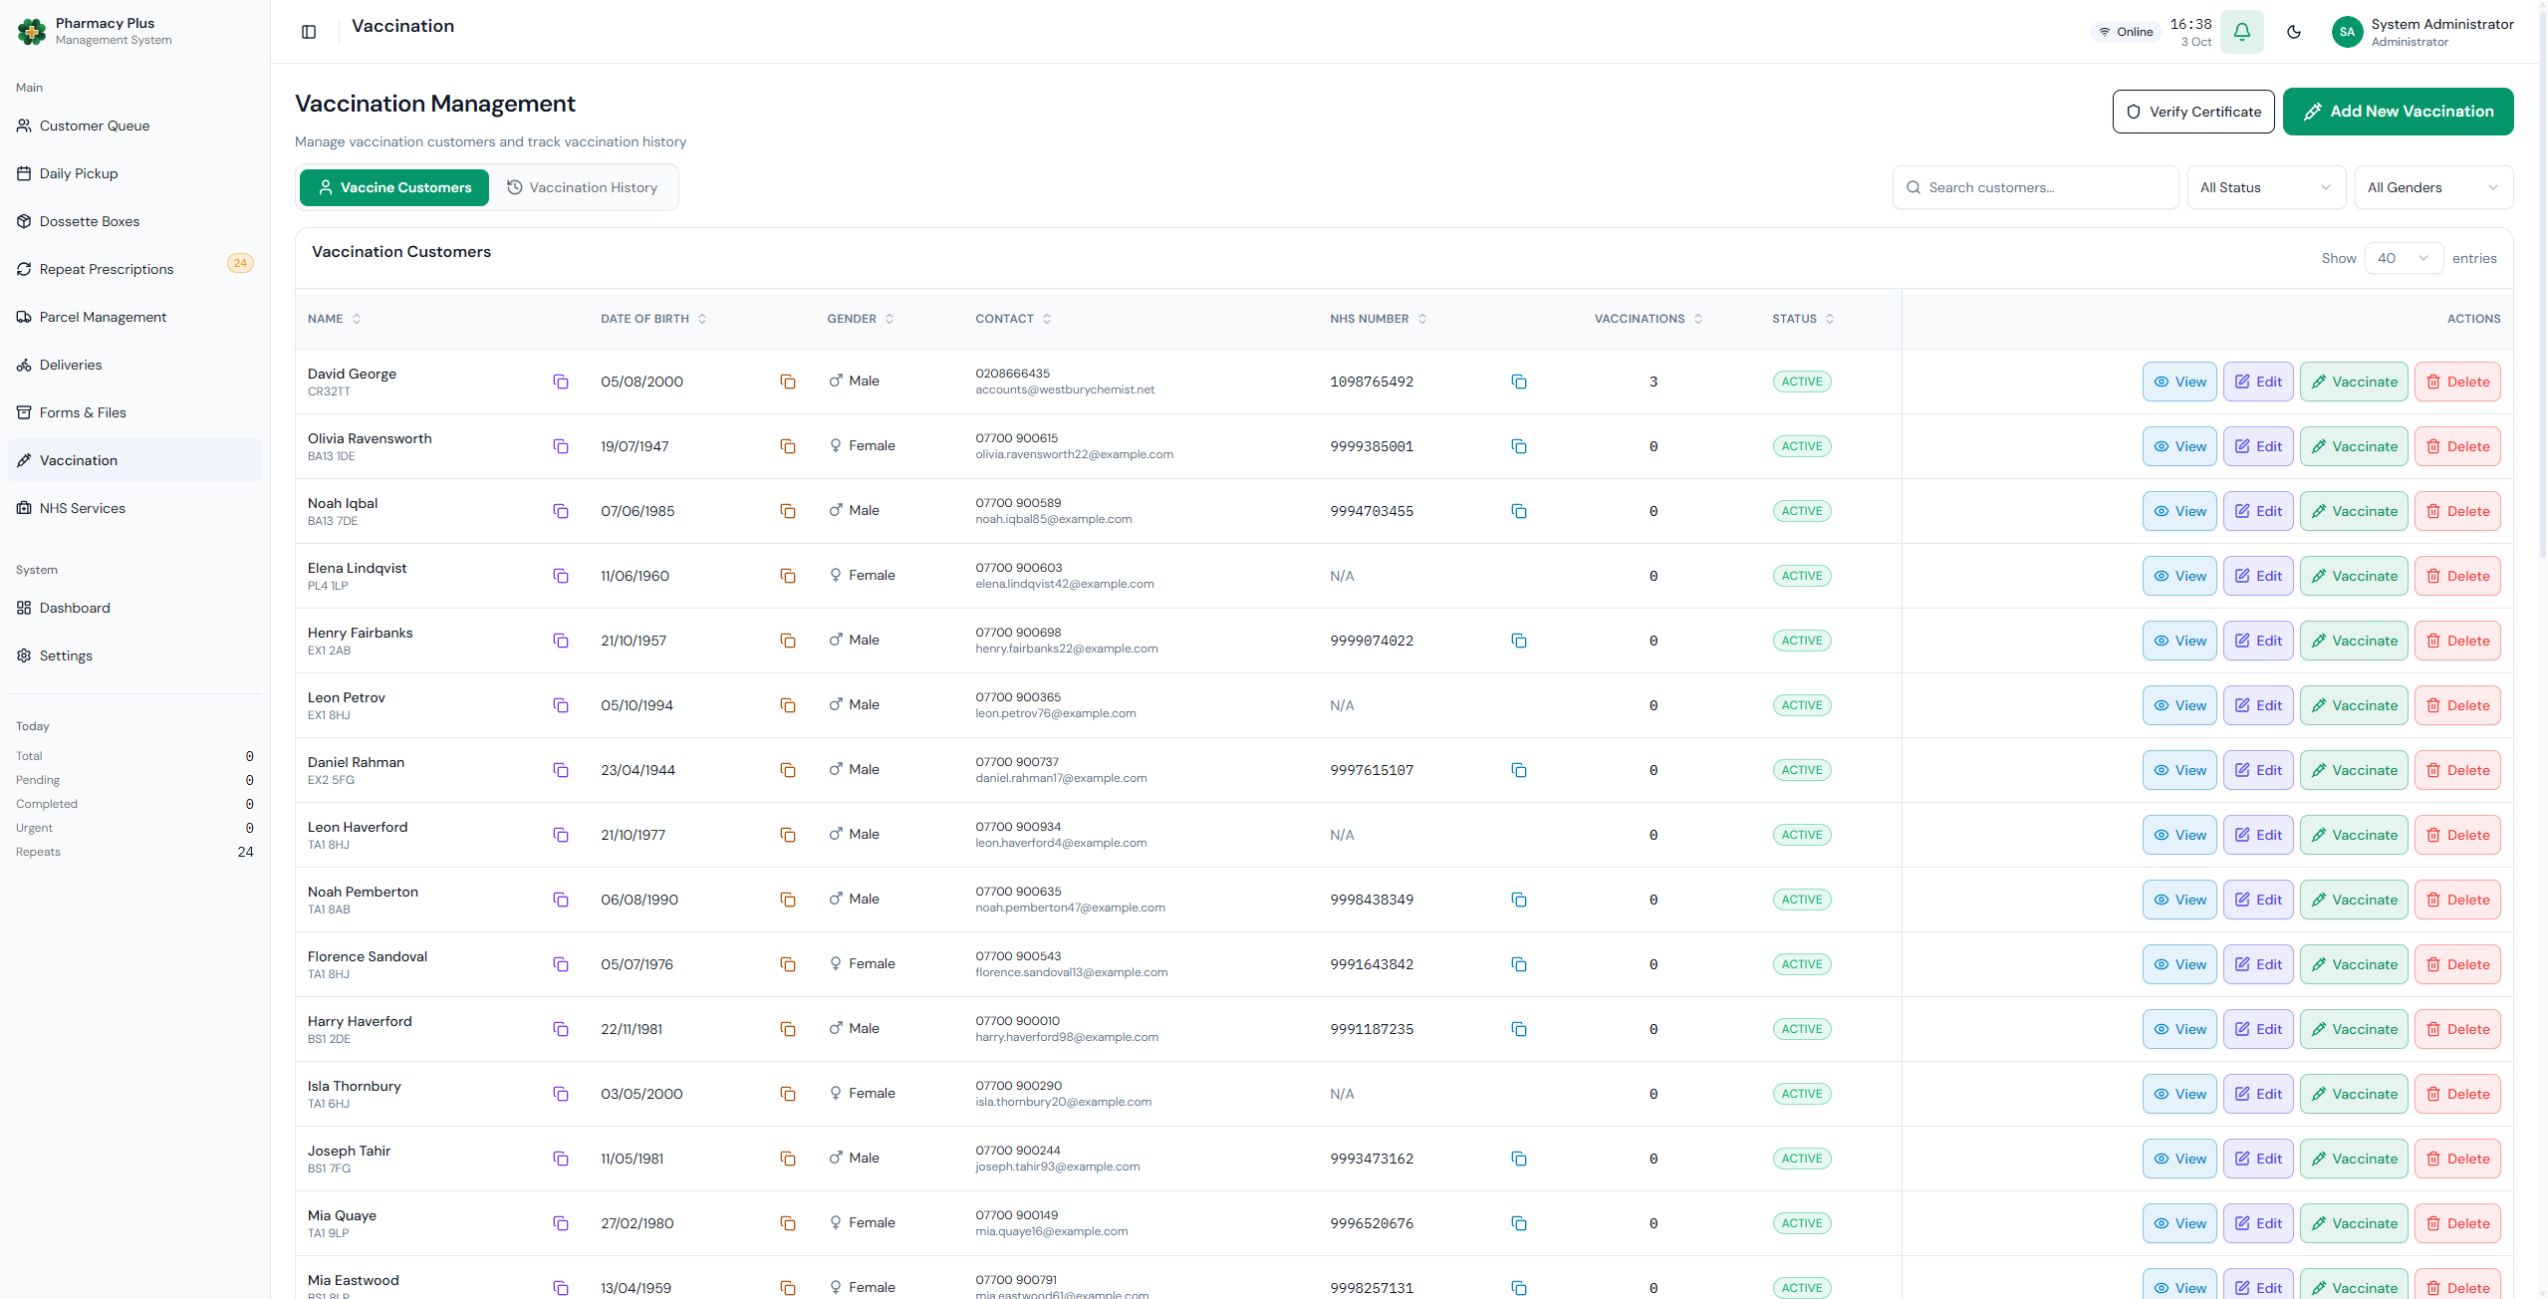Viewport: 2548px width, 1299px height.
Task: View David George's record
Action: (2179, 382)
